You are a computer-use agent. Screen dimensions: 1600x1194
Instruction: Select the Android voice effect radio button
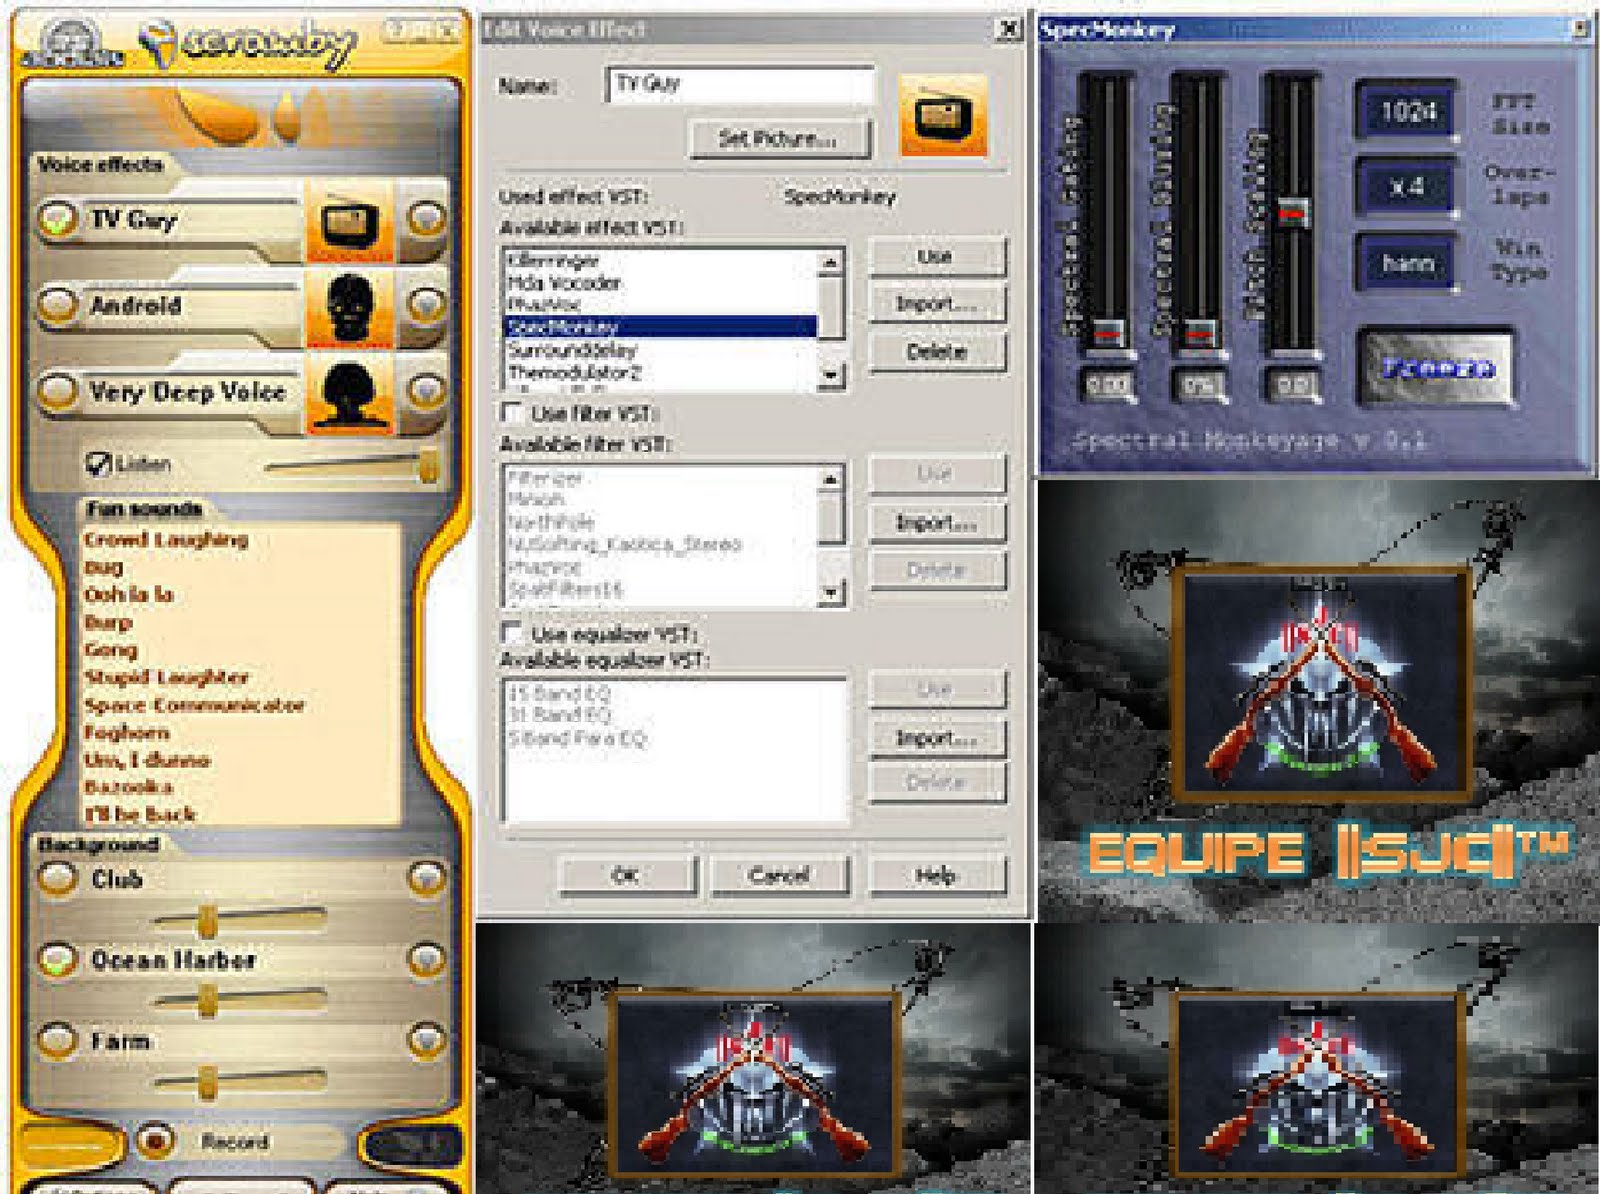(x=58, y=304)
